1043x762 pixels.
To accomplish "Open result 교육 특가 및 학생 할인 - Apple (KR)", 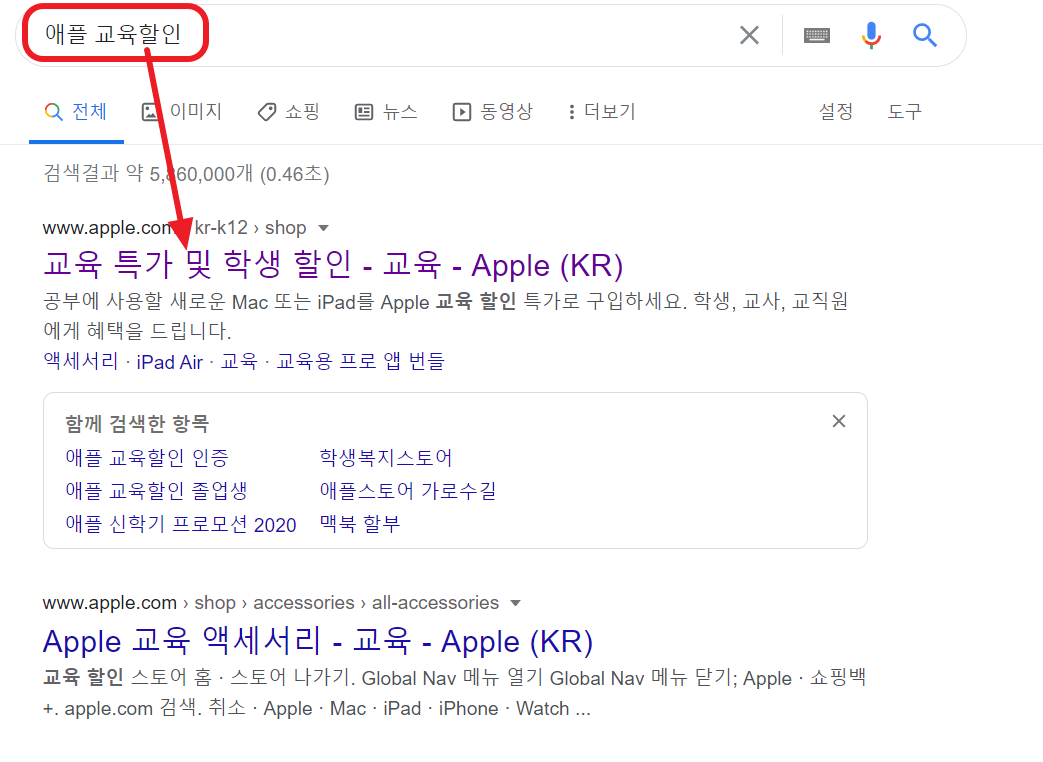I will (x=333, y=265).
